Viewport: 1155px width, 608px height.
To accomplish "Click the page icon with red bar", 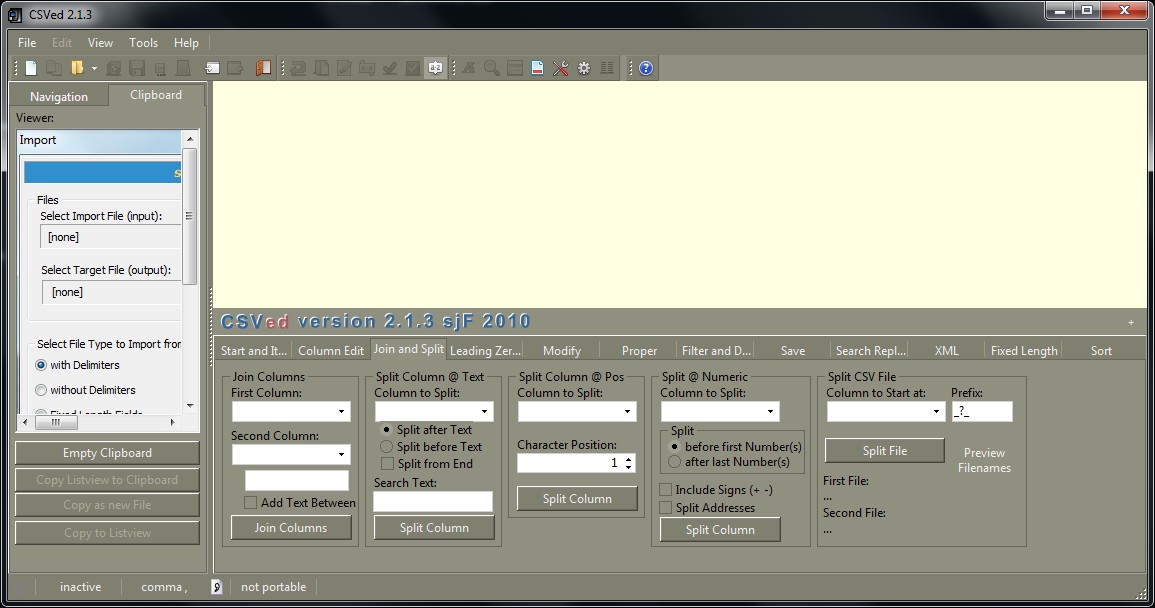I will coord(538,69).
